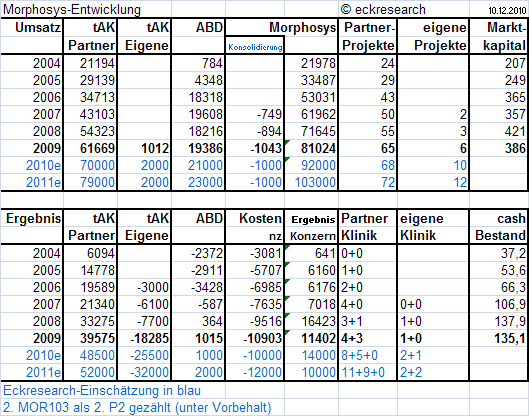
Task: Select note 'Eckresearch-Einschätzung in blau'
Action: click(x=102, y=391)
